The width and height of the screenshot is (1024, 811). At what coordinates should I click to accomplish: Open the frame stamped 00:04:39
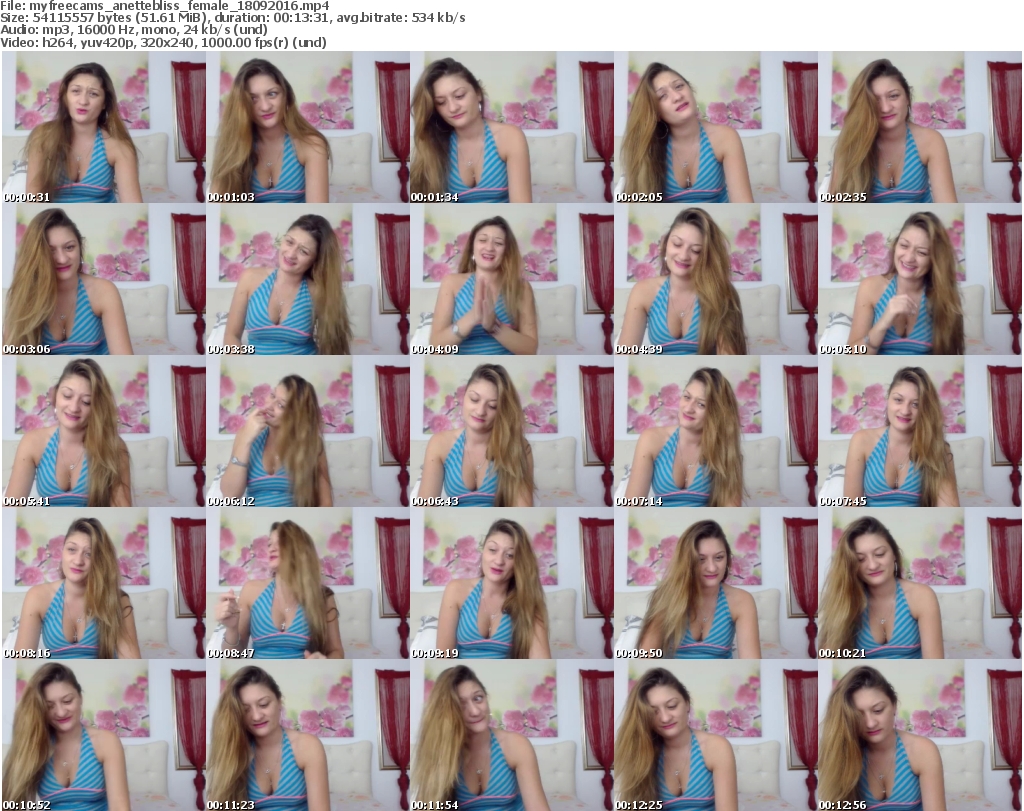point(716,279)
